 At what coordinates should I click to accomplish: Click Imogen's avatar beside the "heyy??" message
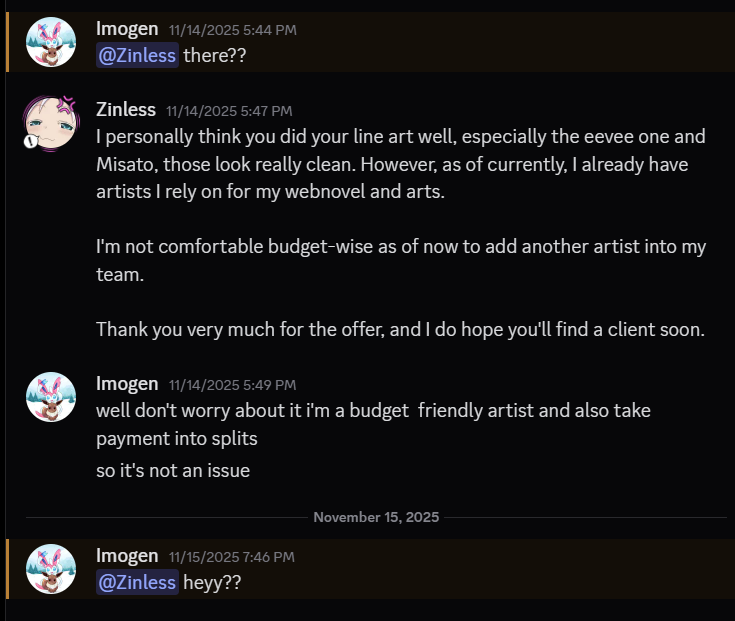pyautogui.click(x=51, y=570)
